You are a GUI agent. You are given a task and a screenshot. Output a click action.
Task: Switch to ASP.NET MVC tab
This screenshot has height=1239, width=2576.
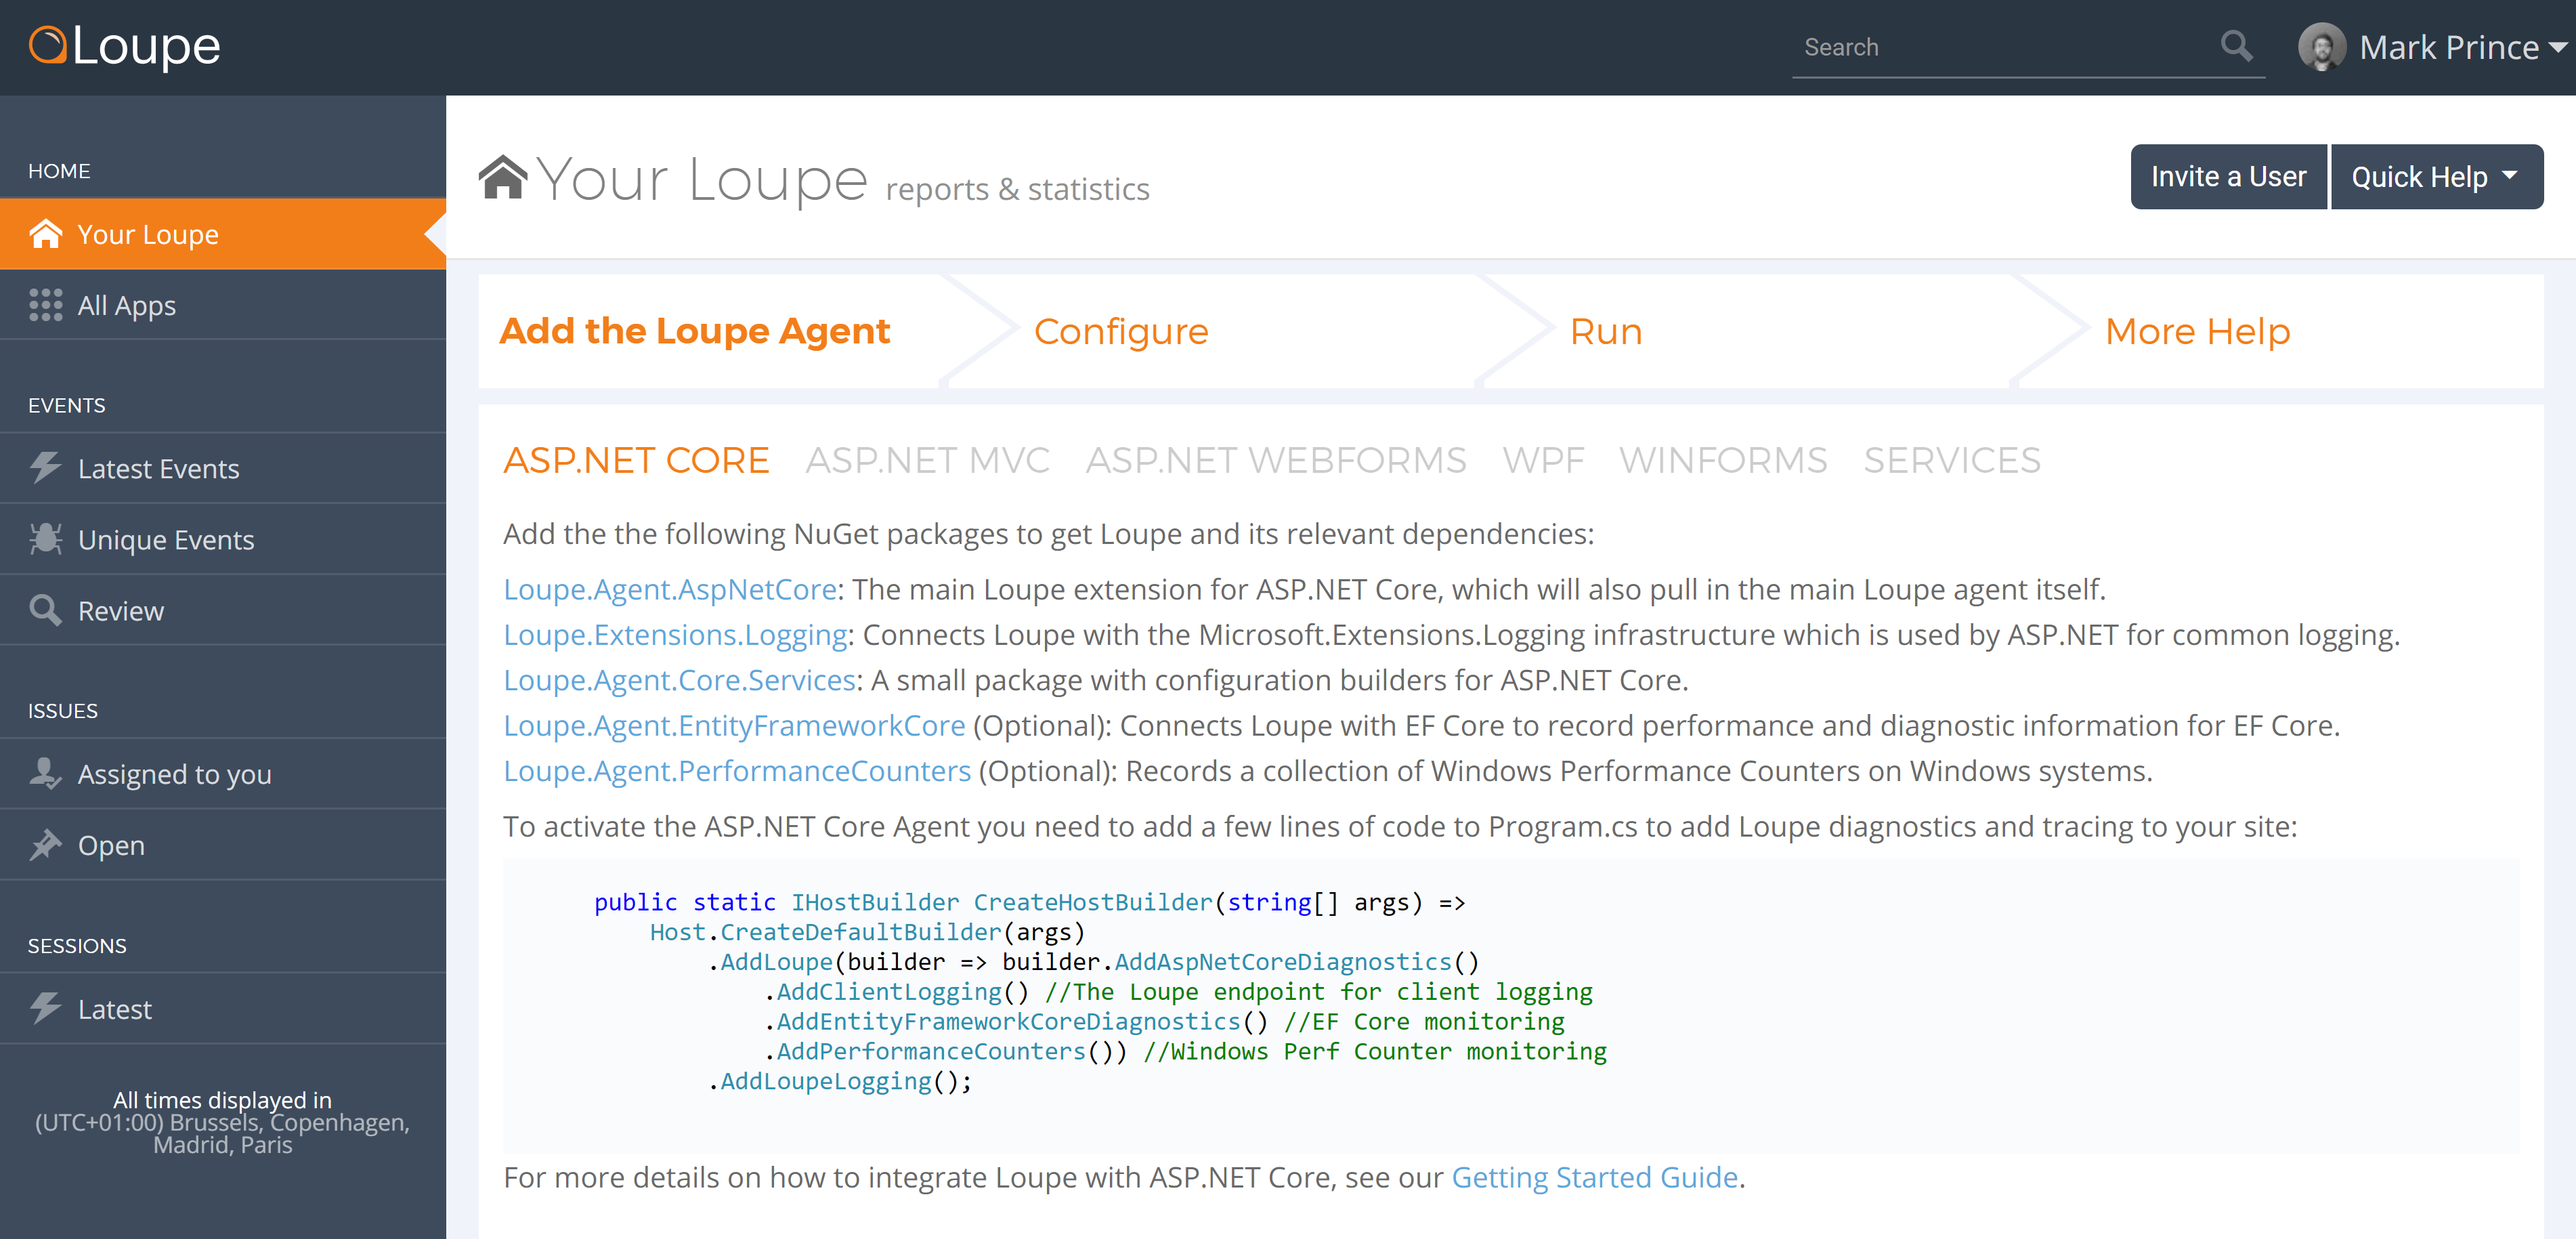[928, 460]
